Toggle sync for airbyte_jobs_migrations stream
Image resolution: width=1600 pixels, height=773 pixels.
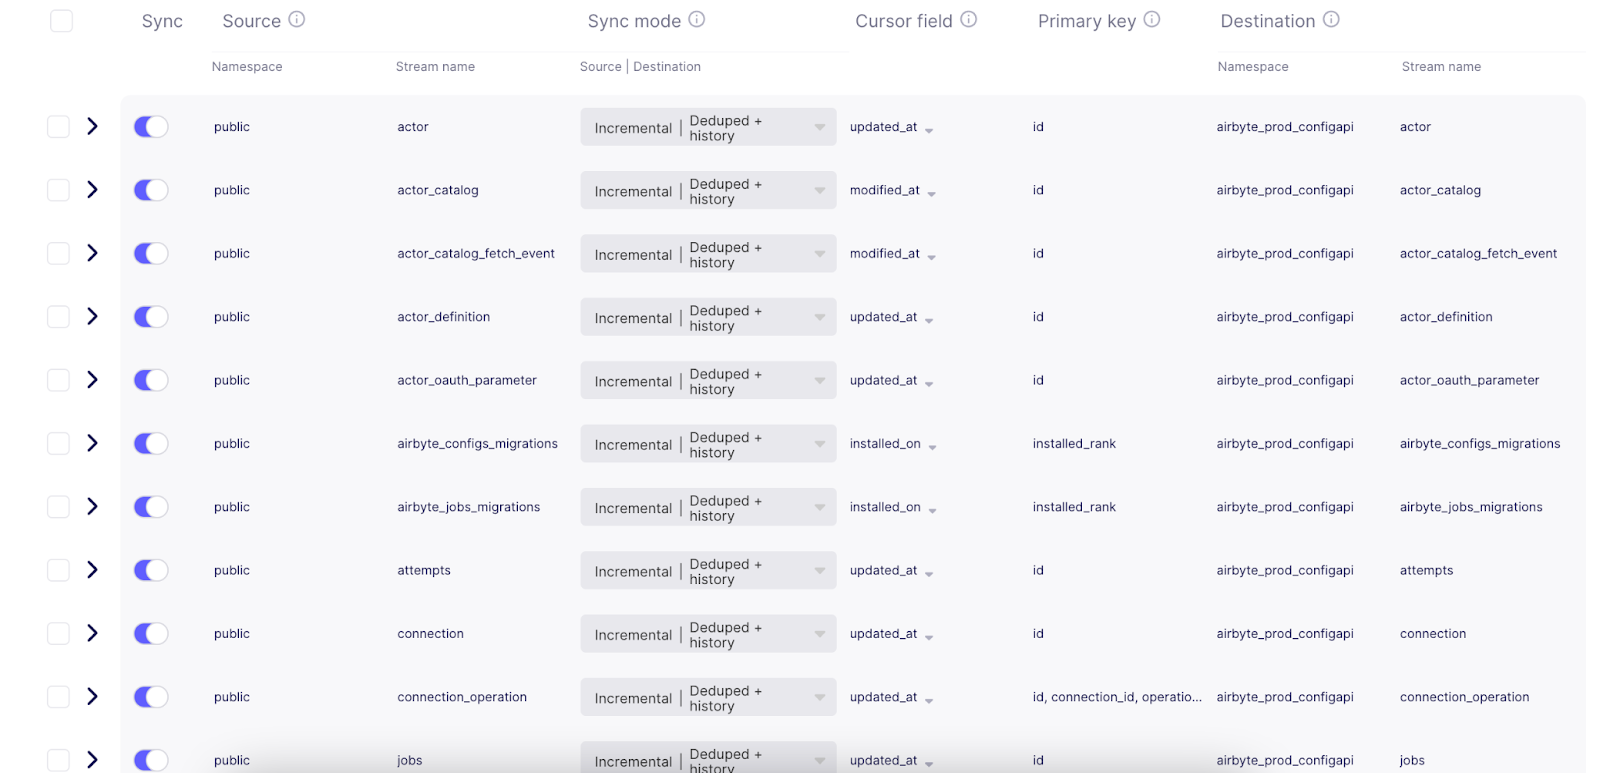click(x=151, y=507)
